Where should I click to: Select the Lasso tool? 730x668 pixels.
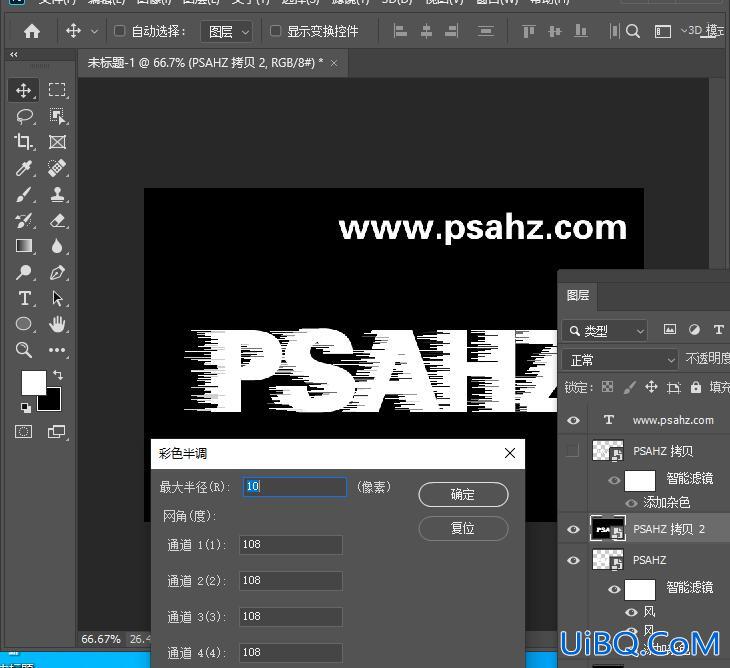pos(24,116)
